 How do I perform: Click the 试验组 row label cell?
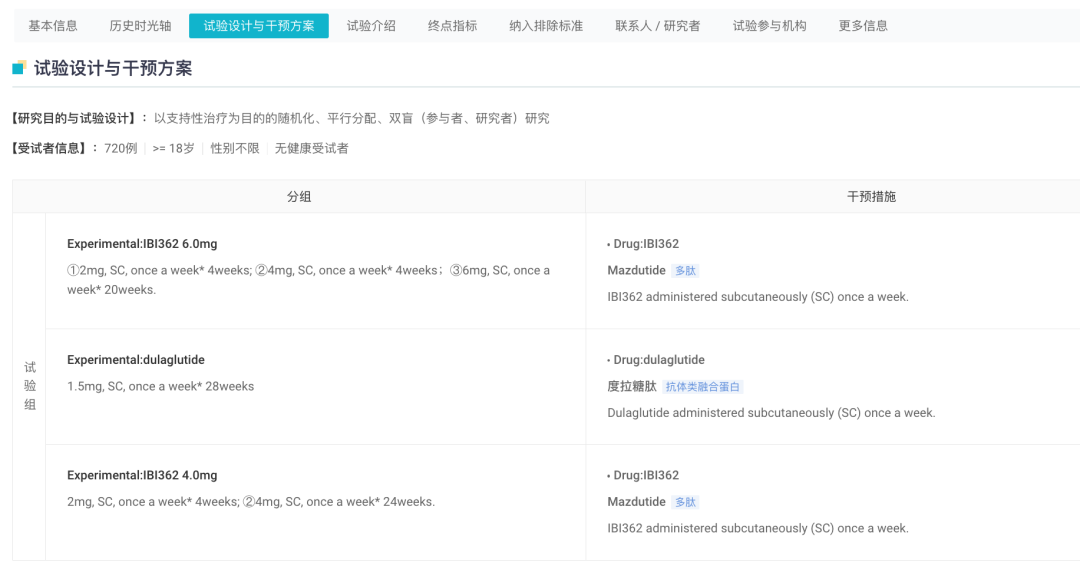[30, 386]
